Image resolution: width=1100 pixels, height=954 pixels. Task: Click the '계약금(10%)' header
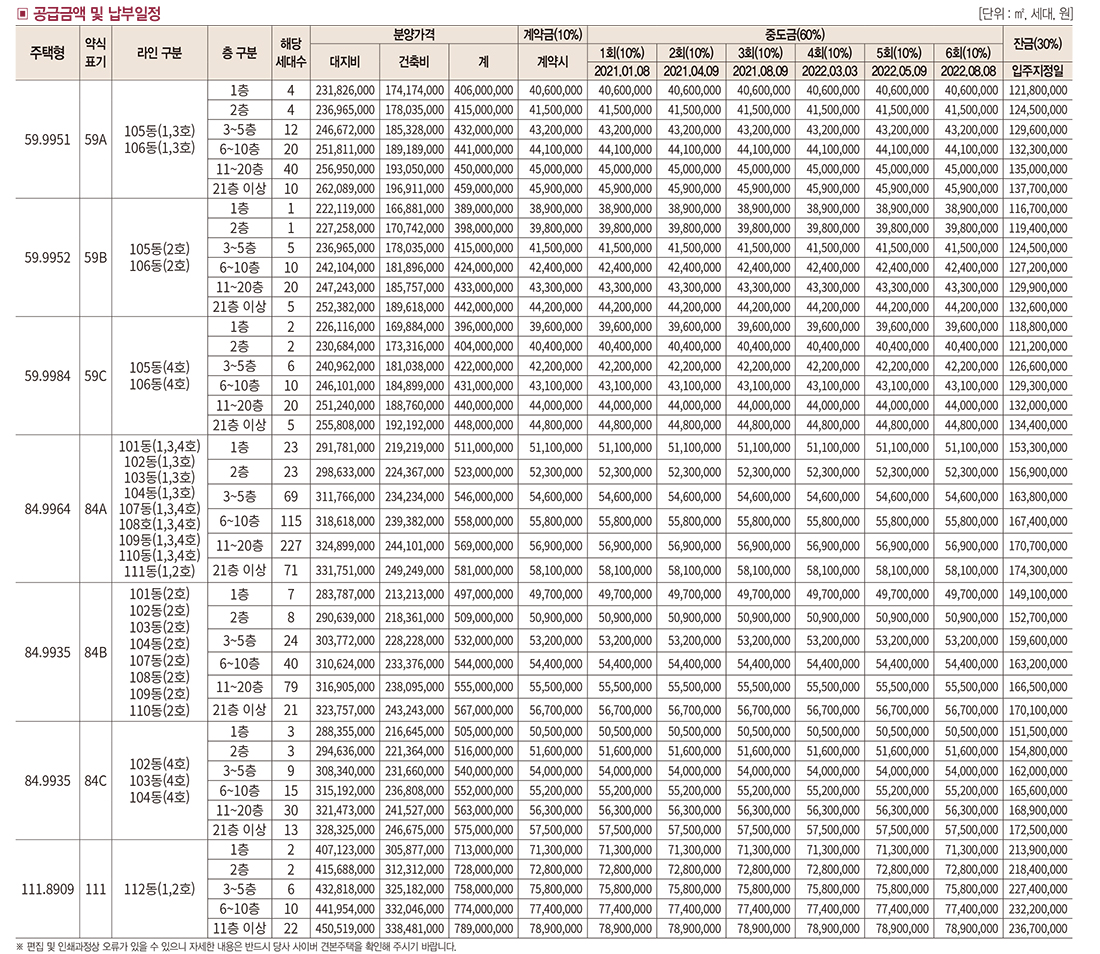point(553,34)
